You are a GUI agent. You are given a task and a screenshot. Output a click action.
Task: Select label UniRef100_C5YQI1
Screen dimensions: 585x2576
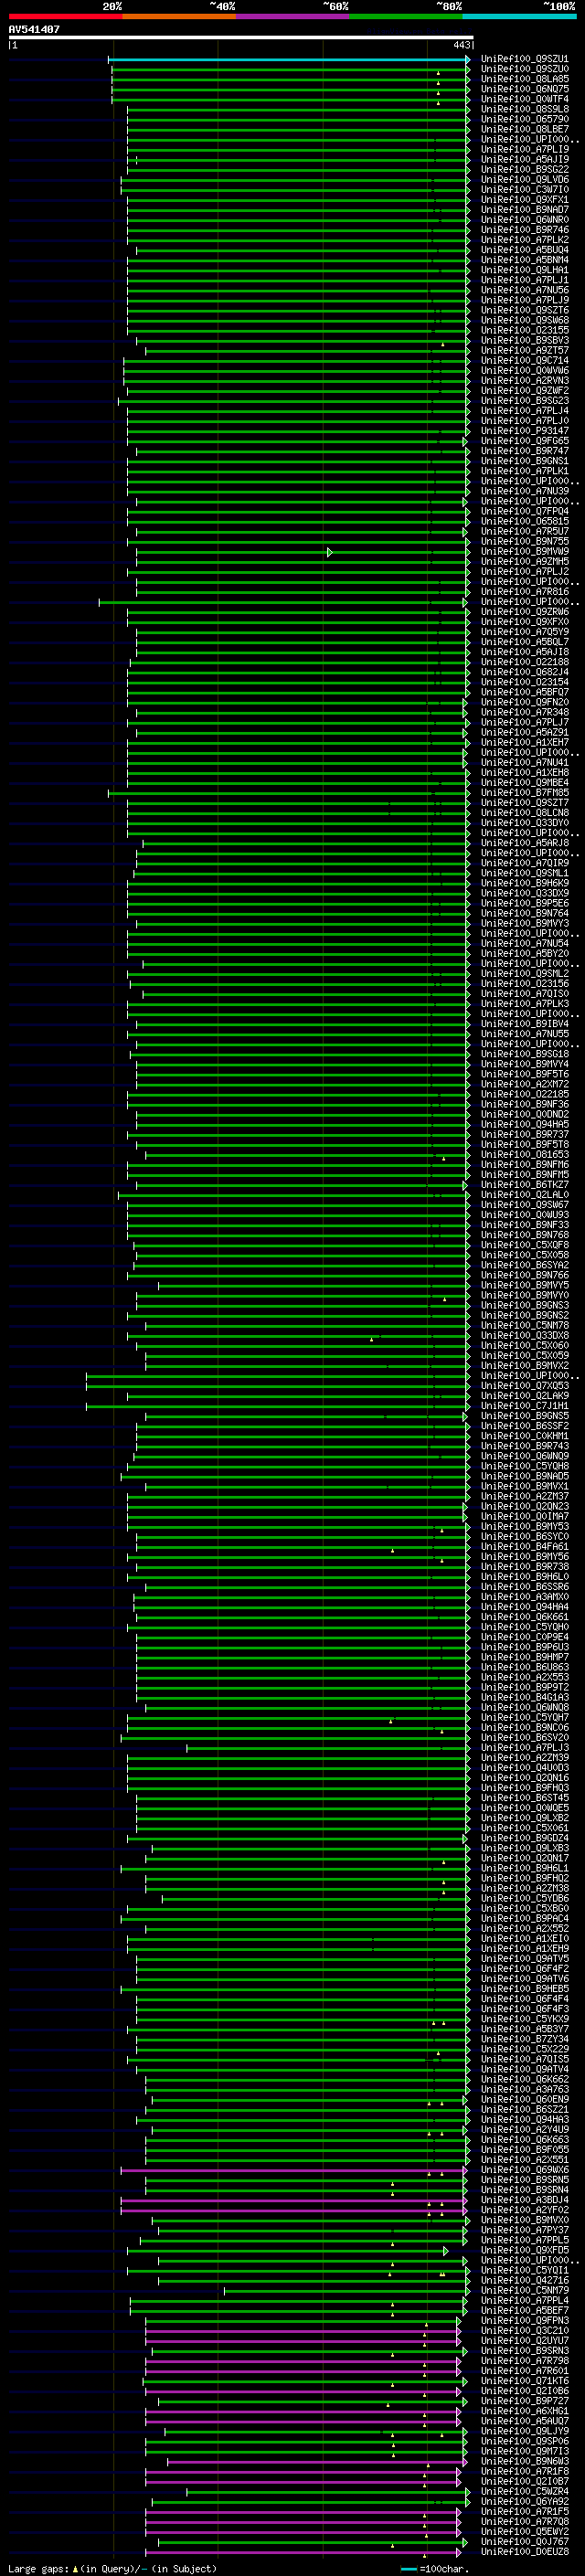[525, 2270]
